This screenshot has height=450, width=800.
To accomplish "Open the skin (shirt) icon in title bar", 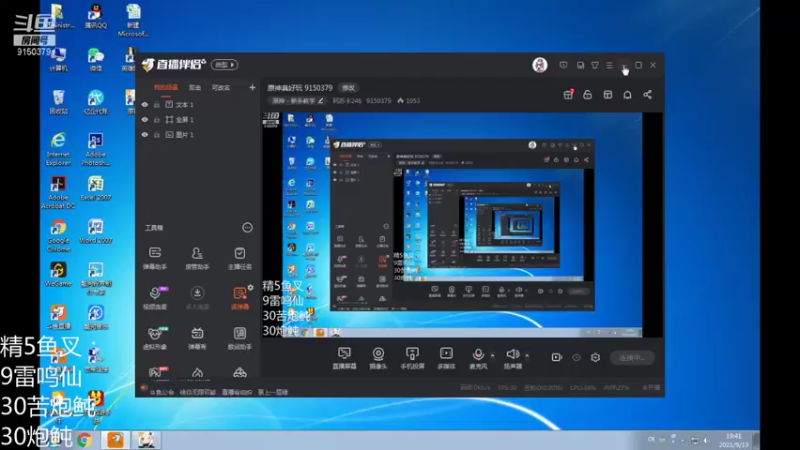I will point(595,65).
